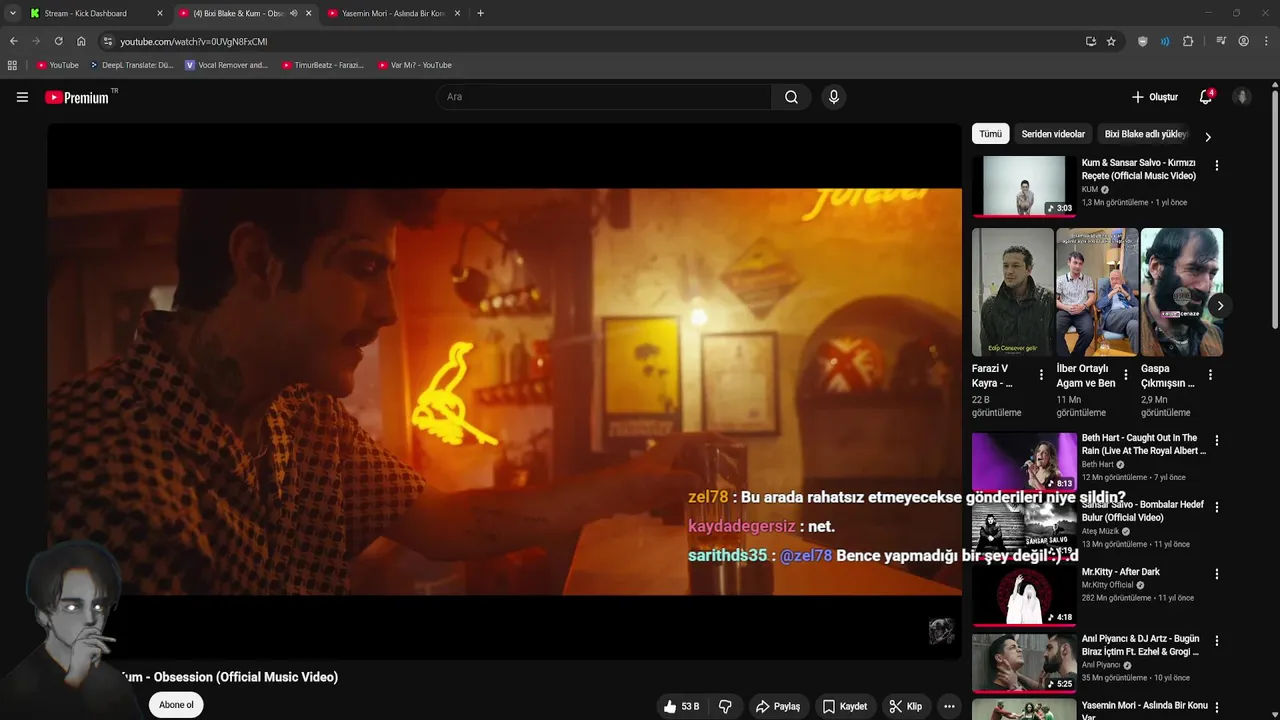This screenshot has height=720, width=1280.
Task: Open Var Mı? - YouTube bookmark
Action: pos(415,65)
